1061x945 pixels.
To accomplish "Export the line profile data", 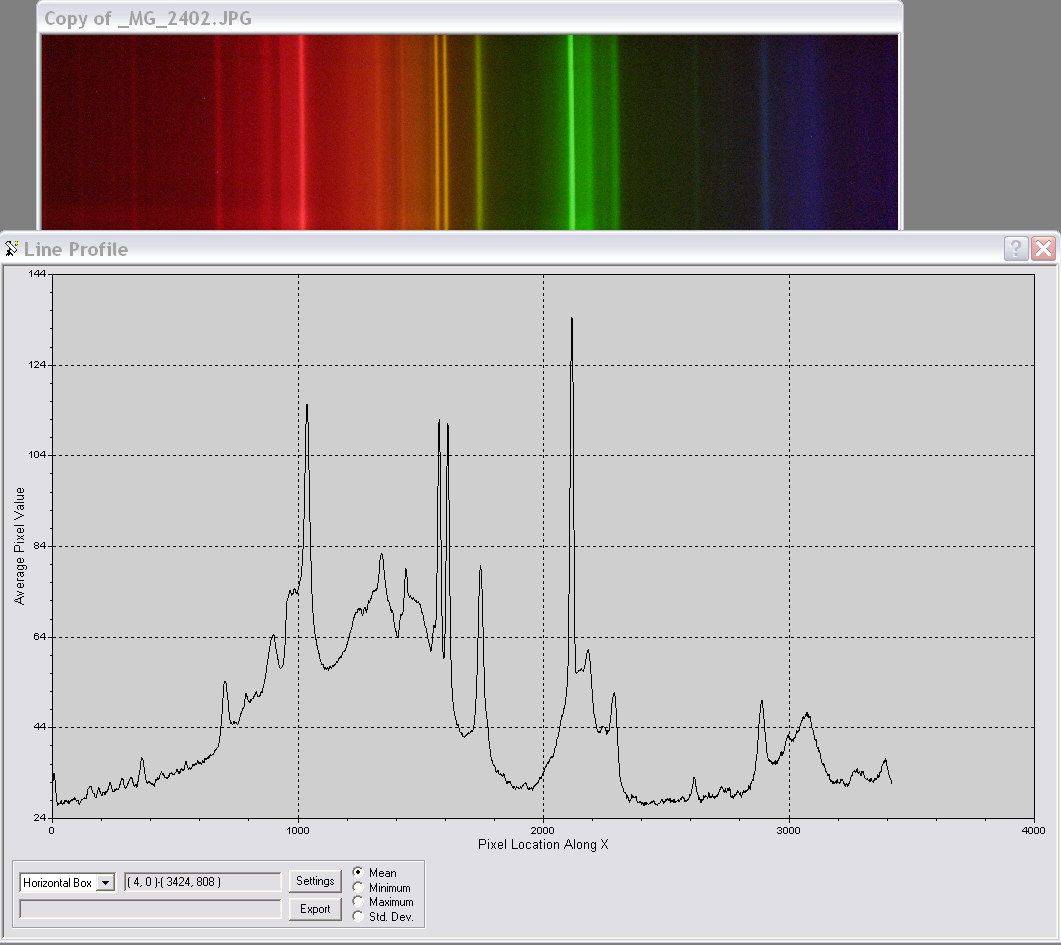I will click(x=315, y=909).
